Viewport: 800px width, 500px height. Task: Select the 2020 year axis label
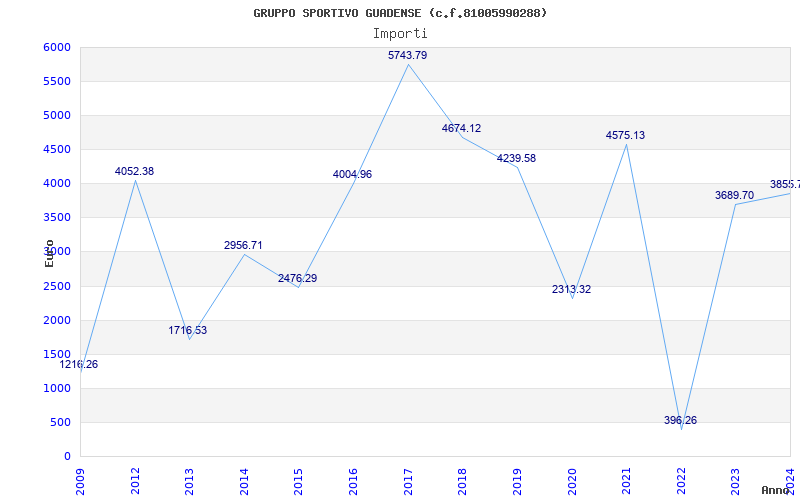[x=572, y=481]
